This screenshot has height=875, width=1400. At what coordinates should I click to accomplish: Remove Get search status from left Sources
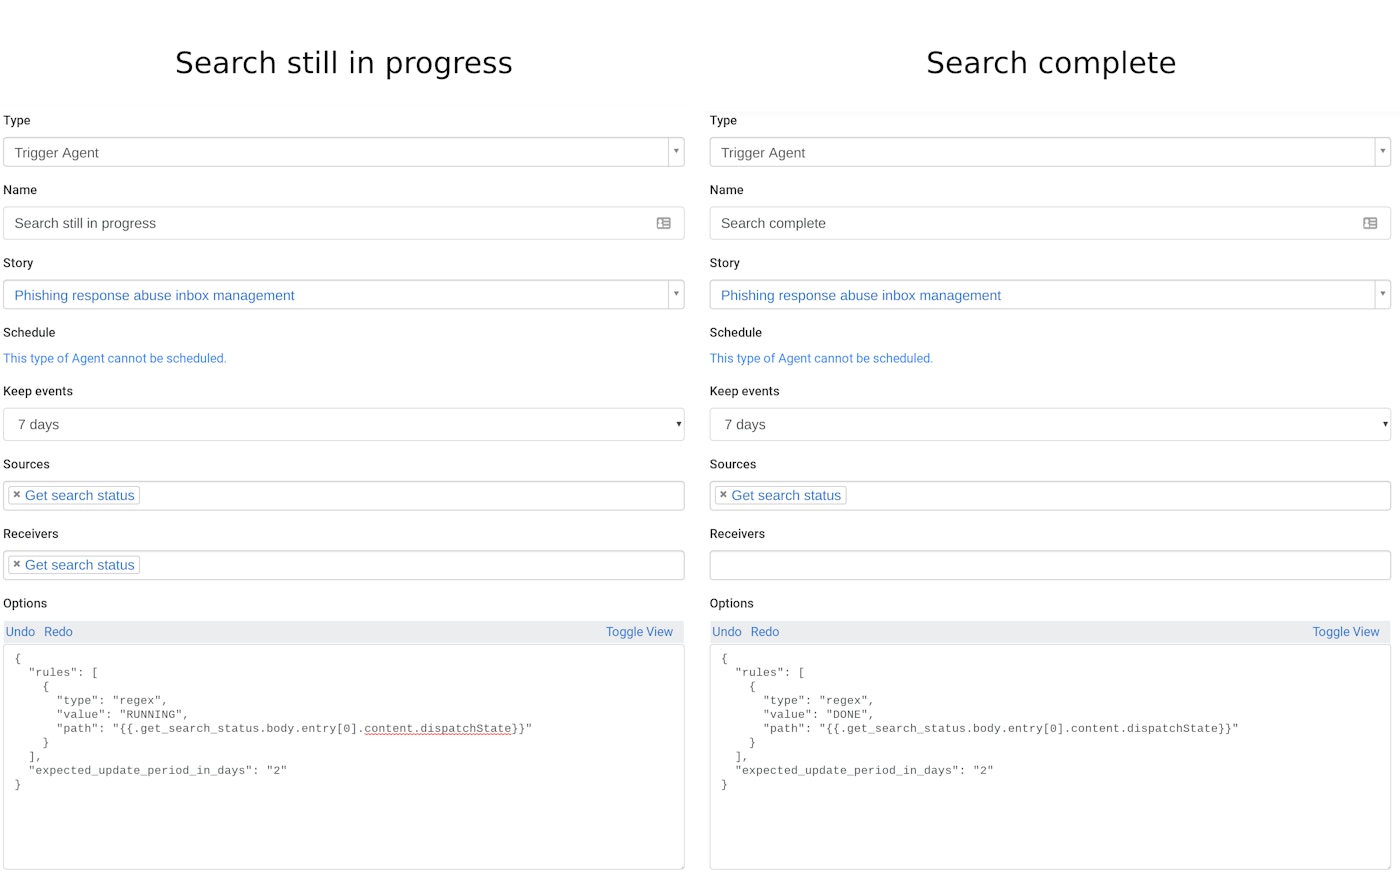click(x=17, y=495)
